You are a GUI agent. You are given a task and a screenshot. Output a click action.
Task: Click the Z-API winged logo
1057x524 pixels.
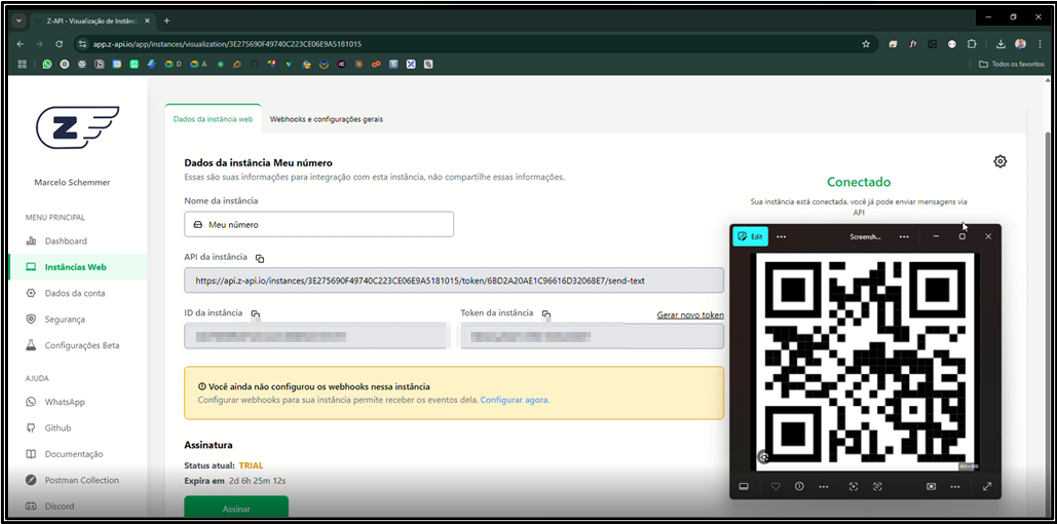(x=78, y=127)
